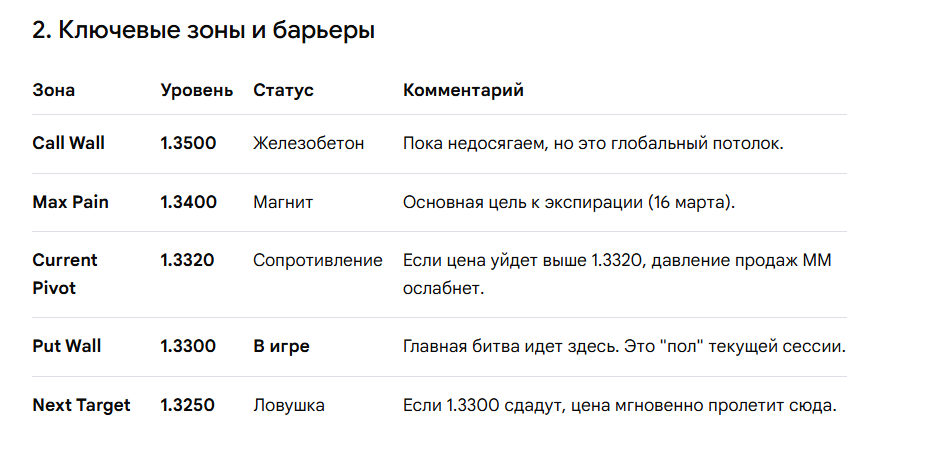Select the 'Call Wall' zone cell
942x460 pixels.
(68, 143)
